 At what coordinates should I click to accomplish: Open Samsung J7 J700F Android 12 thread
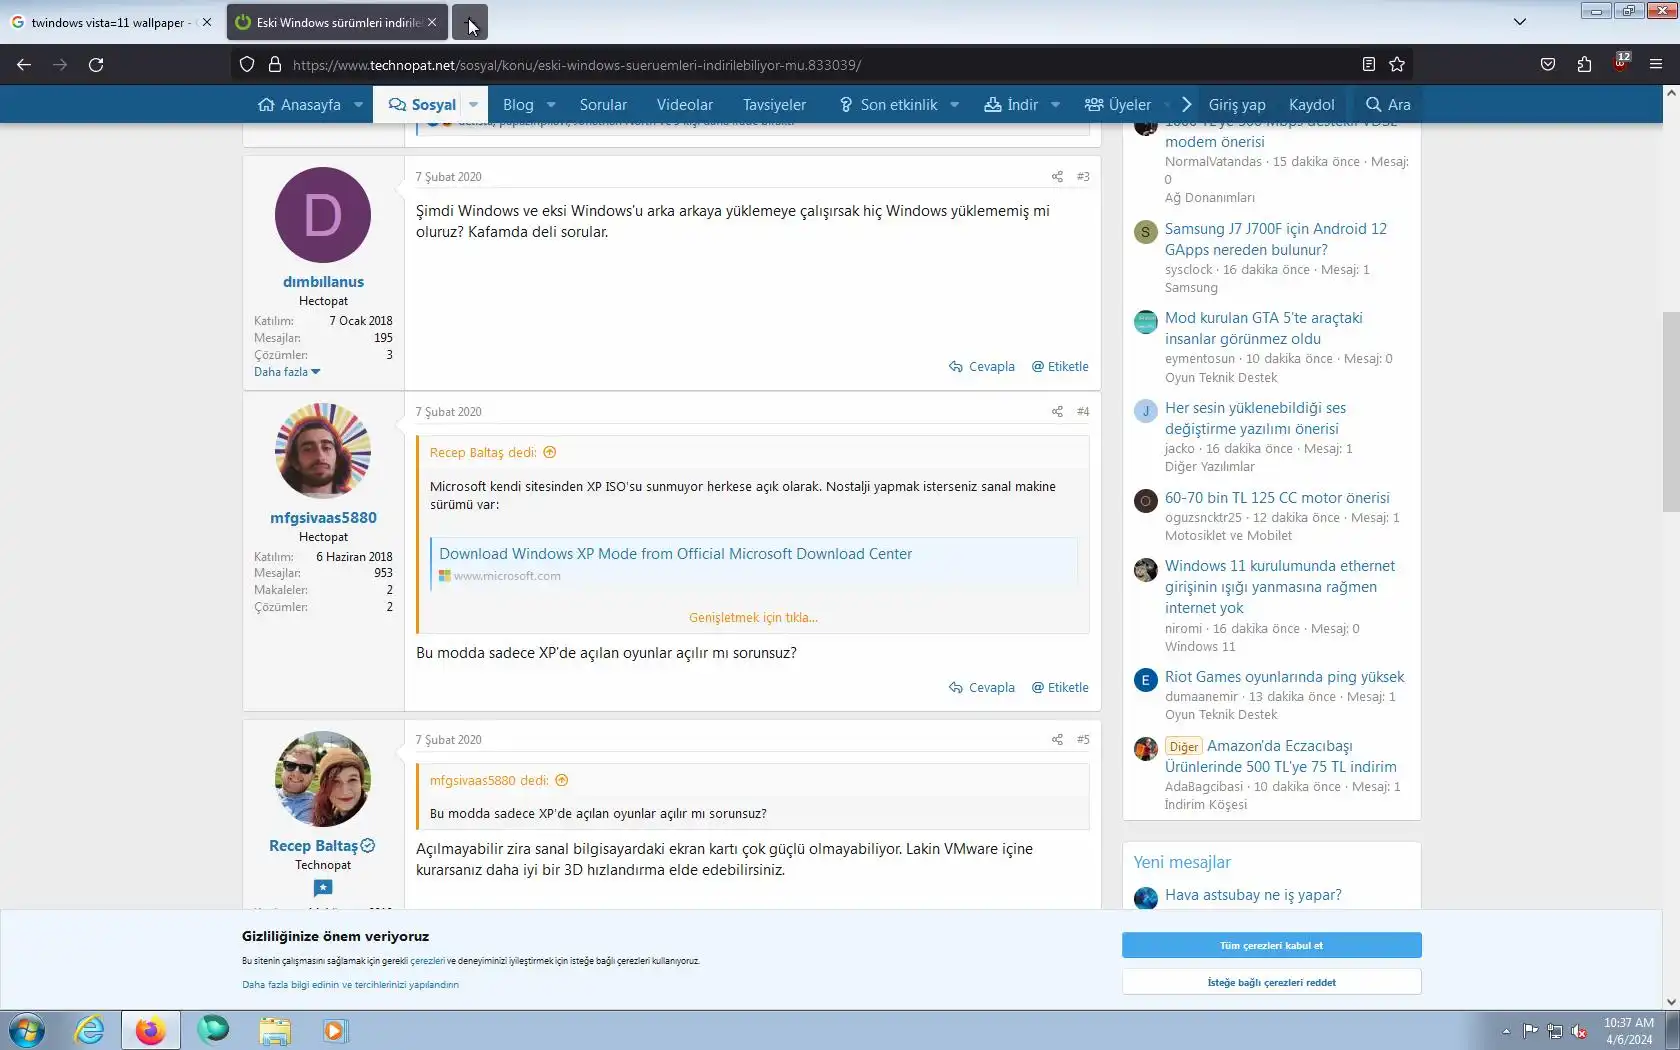[x=1275, y=239]
